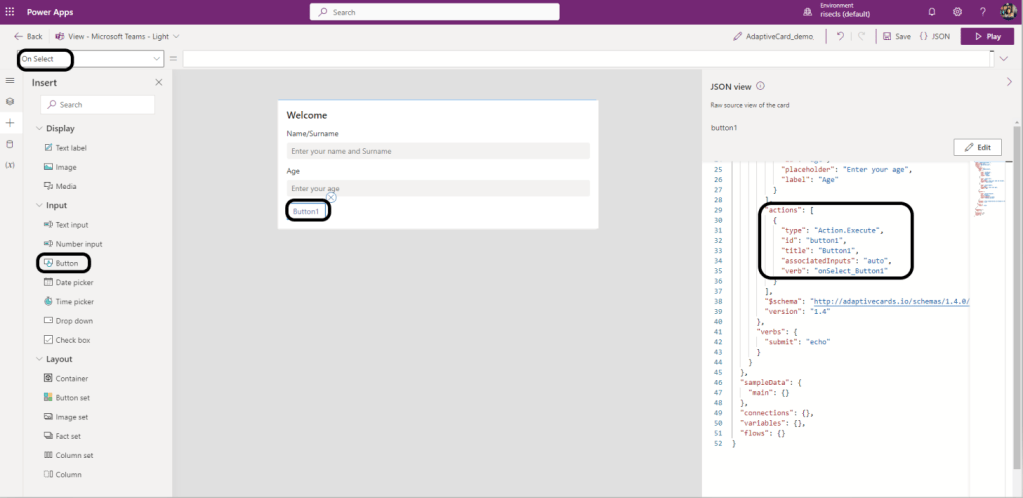Go Back using the back arrow
The height and width of the screenshot is (498, 1023).
[x=28, y=36]
